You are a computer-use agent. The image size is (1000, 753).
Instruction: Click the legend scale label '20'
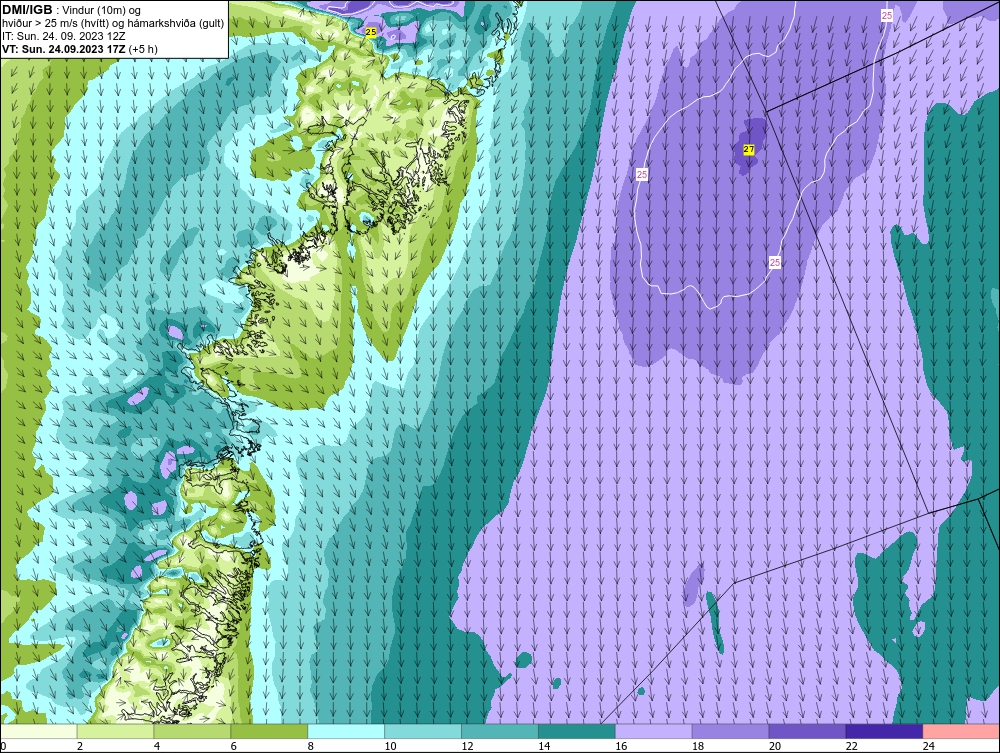click(x=775, y=746)
